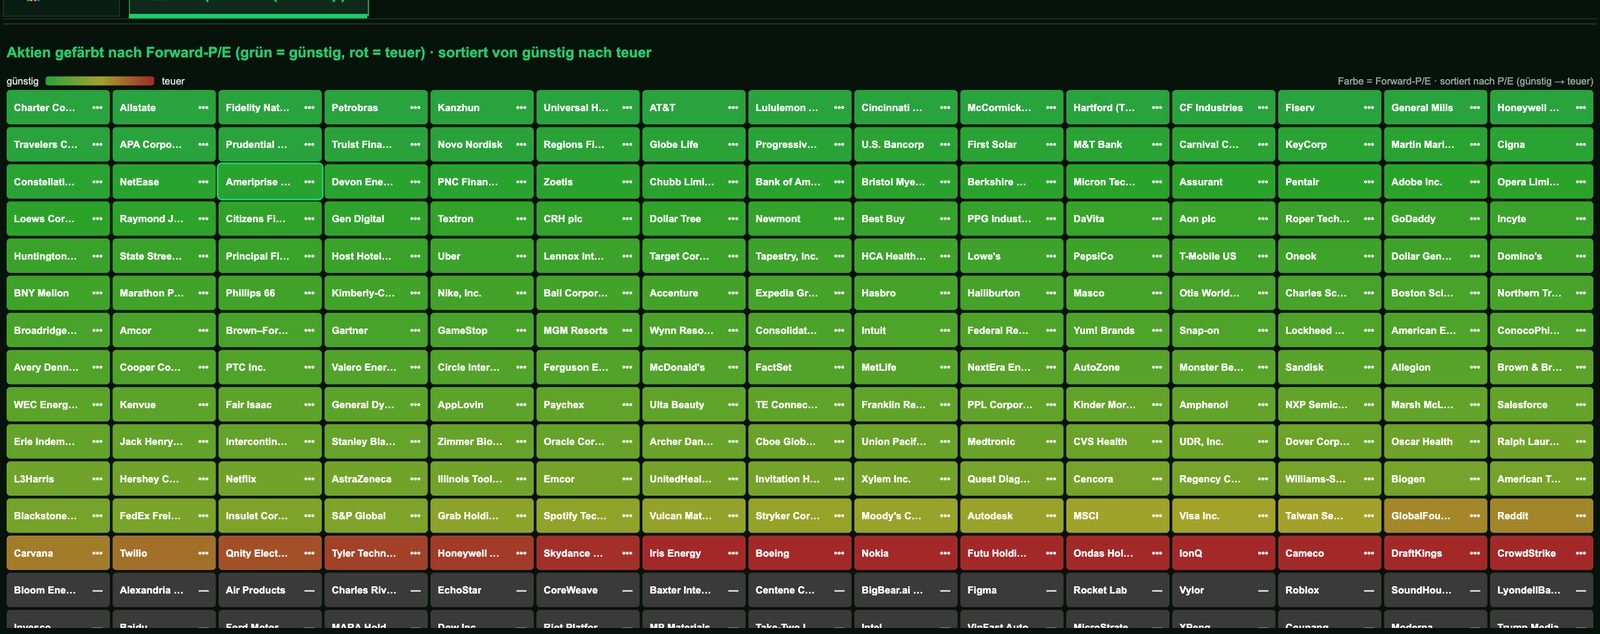The height and width of the screenshot is (634, 1600).
Task: Open the Salesforce stock tile
Action: (1540, 405)
